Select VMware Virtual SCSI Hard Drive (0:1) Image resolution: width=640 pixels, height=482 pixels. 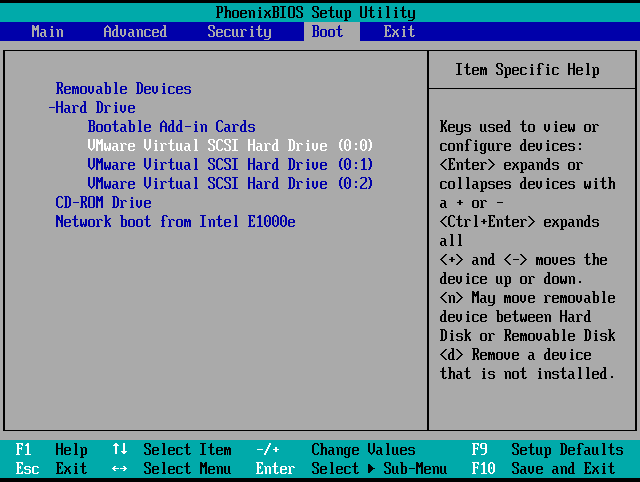pyautogui.click(x=230, y=164)
